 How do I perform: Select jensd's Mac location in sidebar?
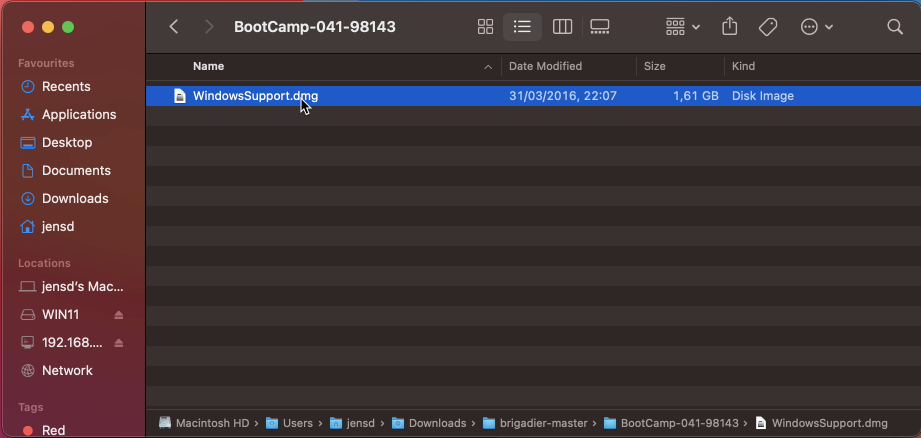[x=72, y=287]
